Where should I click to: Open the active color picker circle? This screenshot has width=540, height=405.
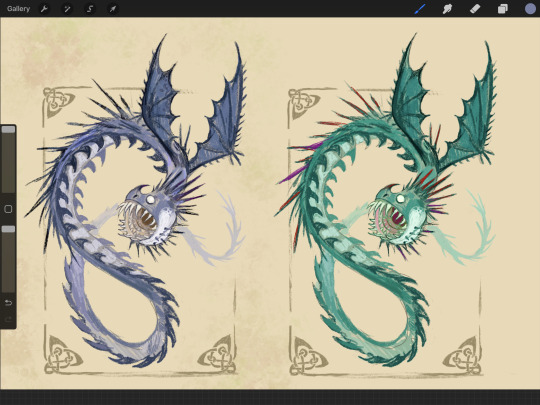point(530,9)
